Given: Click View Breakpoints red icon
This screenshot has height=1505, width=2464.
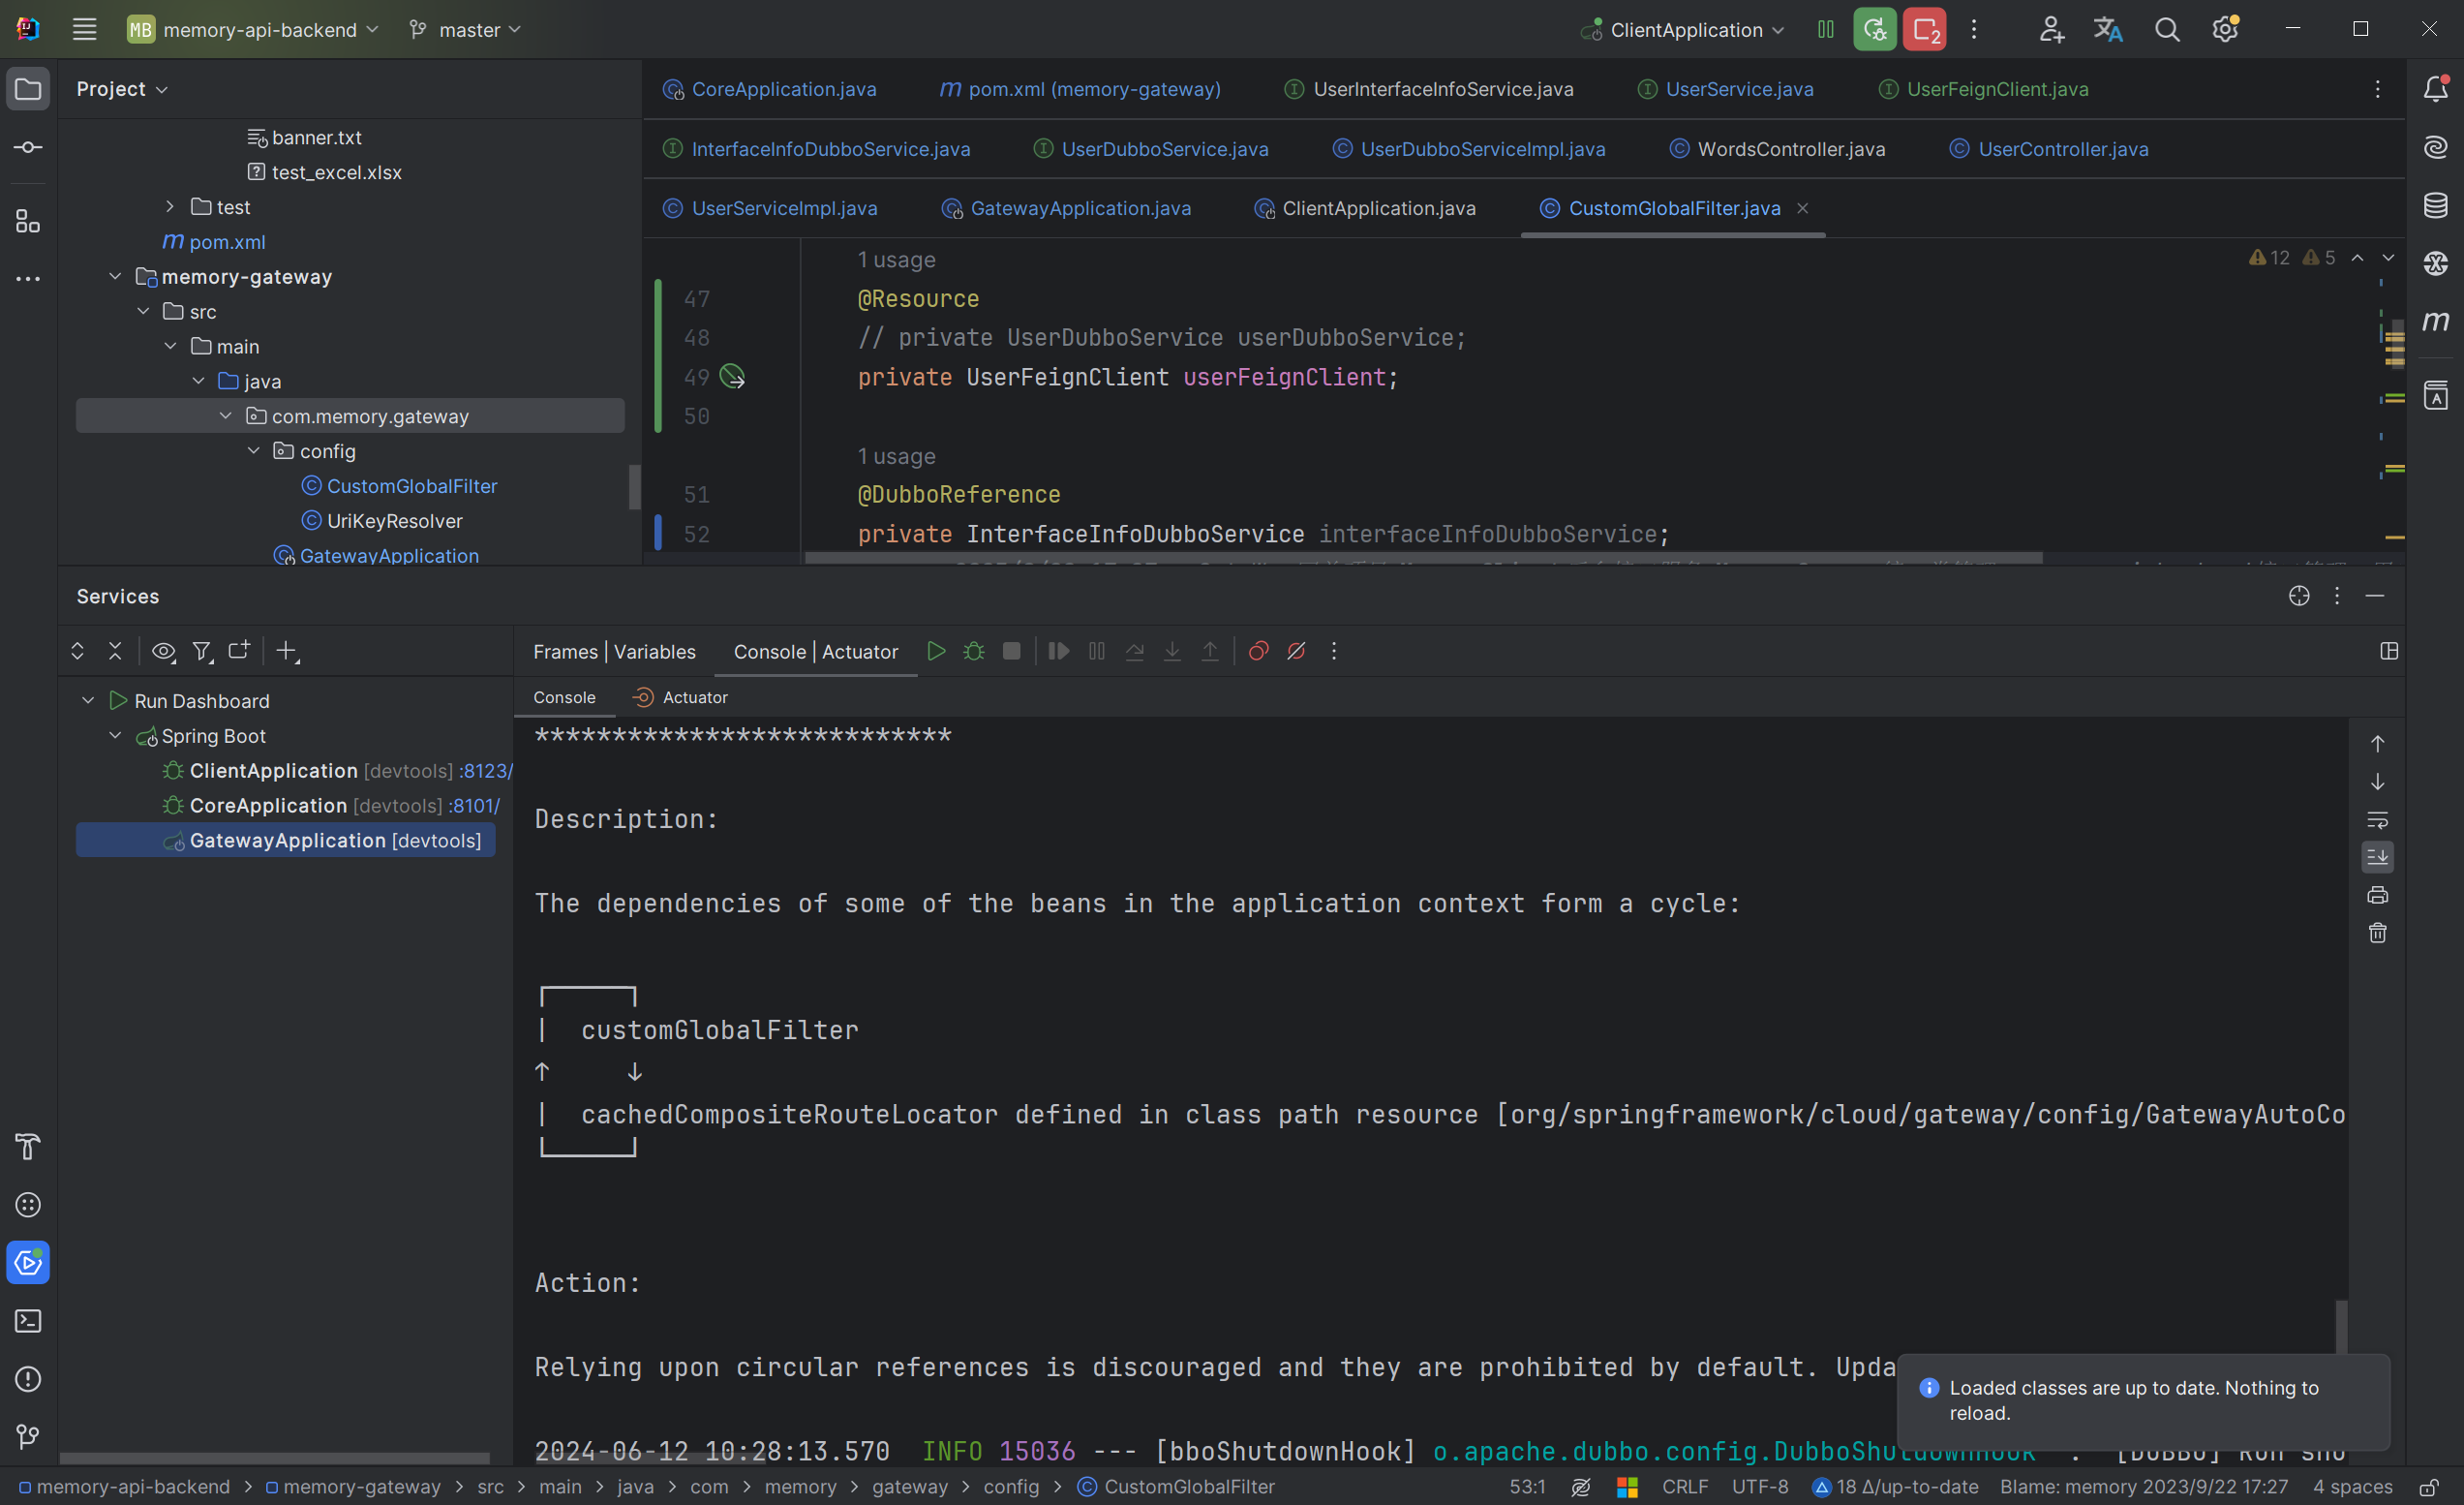Looking at the screenshot, I should coord(1258,651).
